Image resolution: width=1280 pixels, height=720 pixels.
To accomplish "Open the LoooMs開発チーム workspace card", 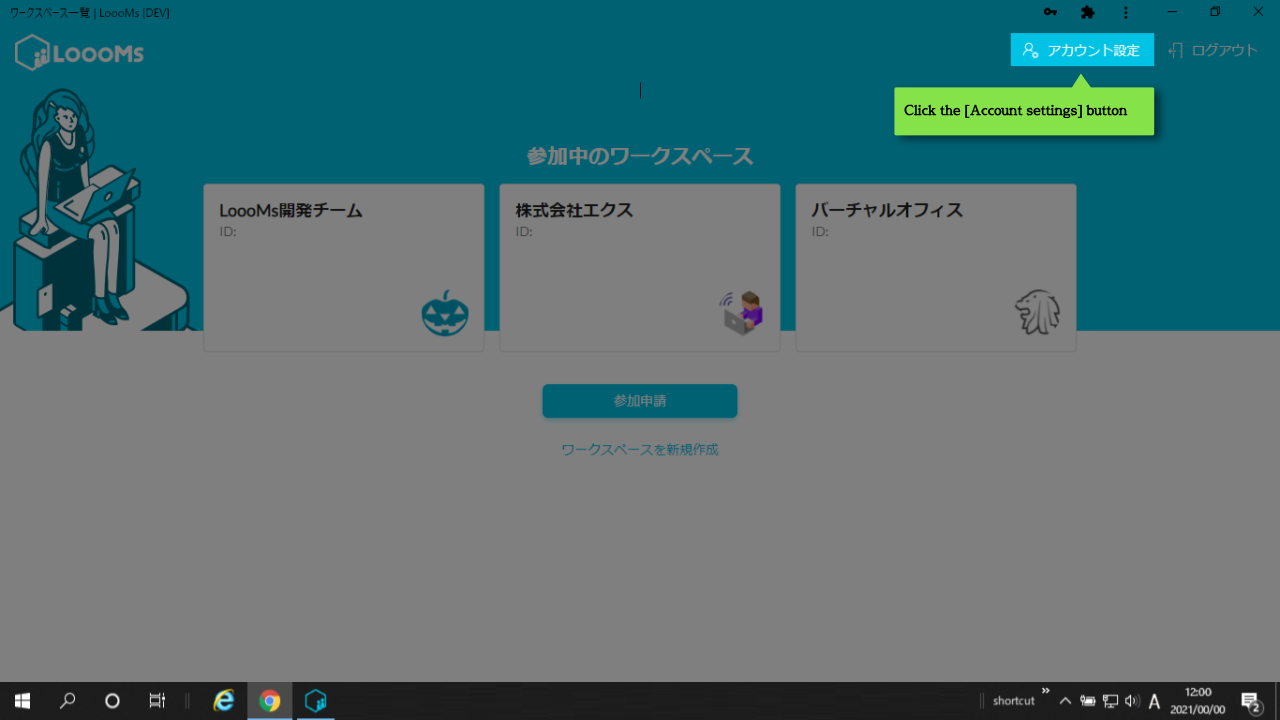I will (x=343, y=267).
